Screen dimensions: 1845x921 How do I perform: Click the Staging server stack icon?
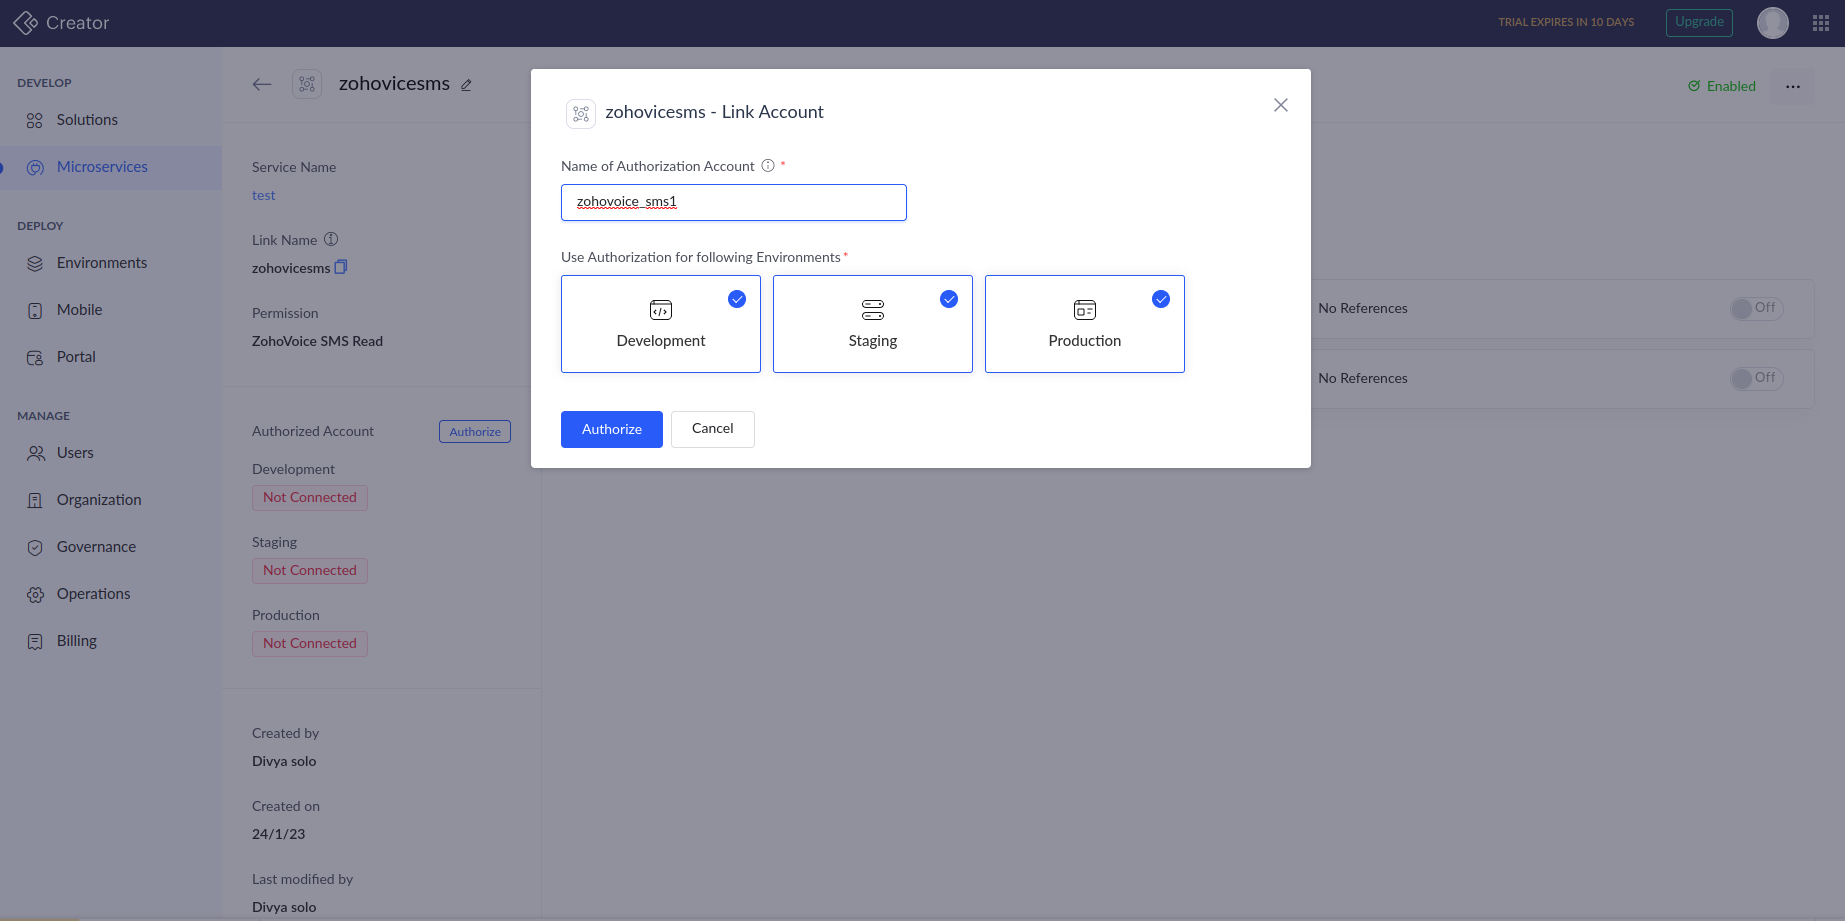873,310
